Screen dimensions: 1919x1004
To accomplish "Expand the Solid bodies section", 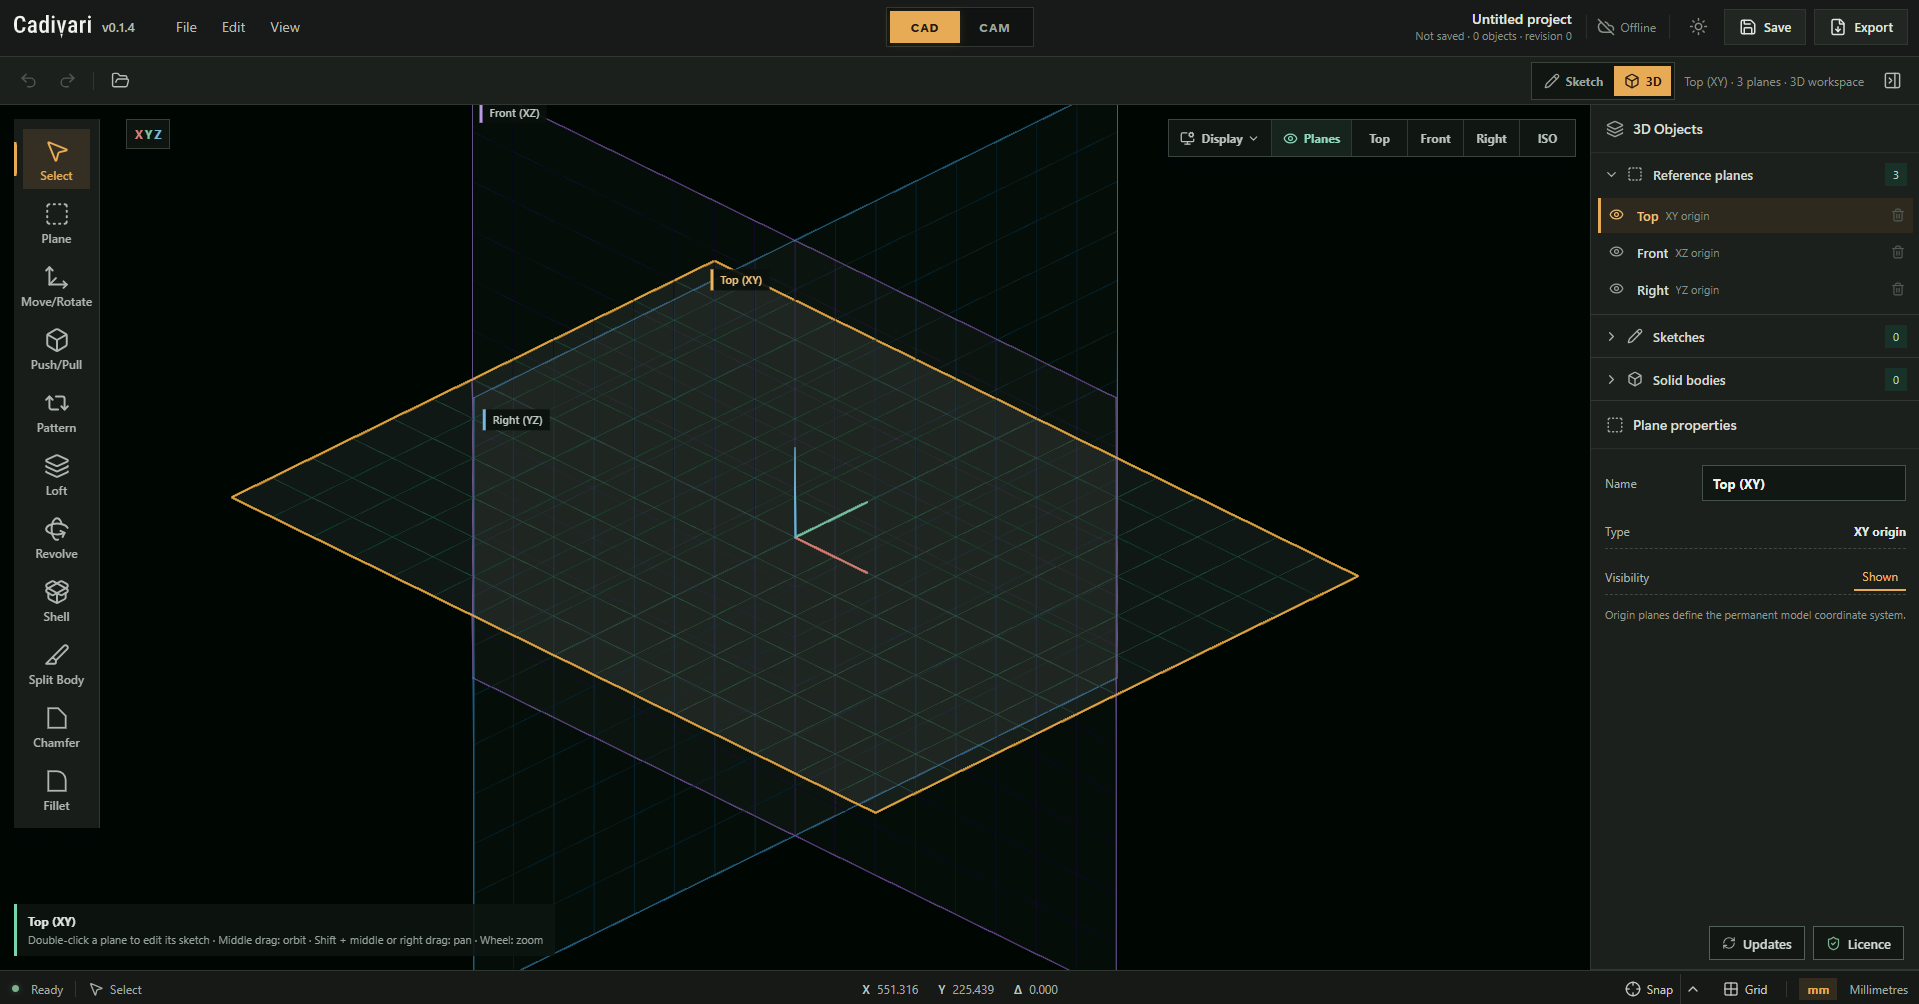I will (x=1611, y=380).
